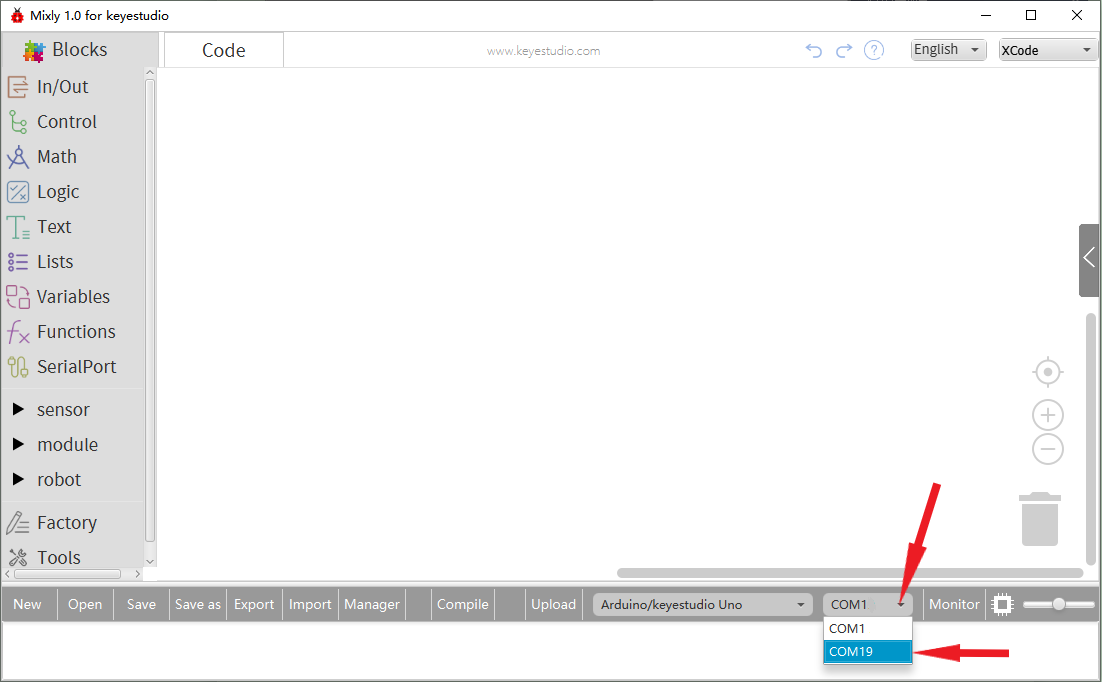Click the Save as button
This screenshot has width=1102, height=682.
click(x=197, y=605)
